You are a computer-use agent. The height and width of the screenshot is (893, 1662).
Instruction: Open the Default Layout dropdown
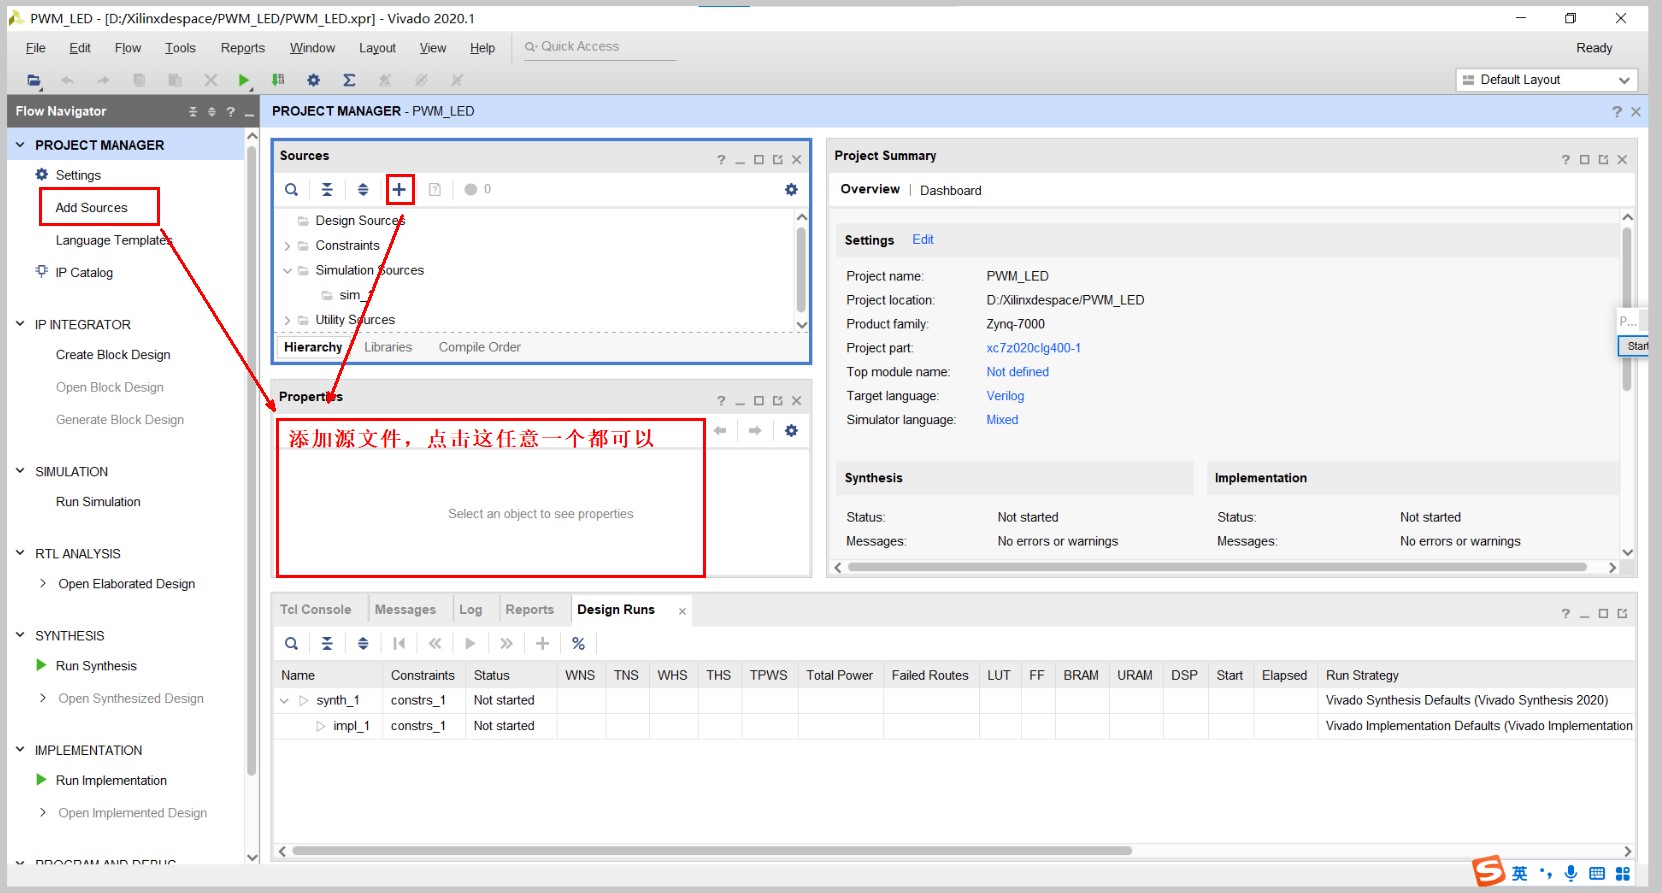(x=1547, y=80)
